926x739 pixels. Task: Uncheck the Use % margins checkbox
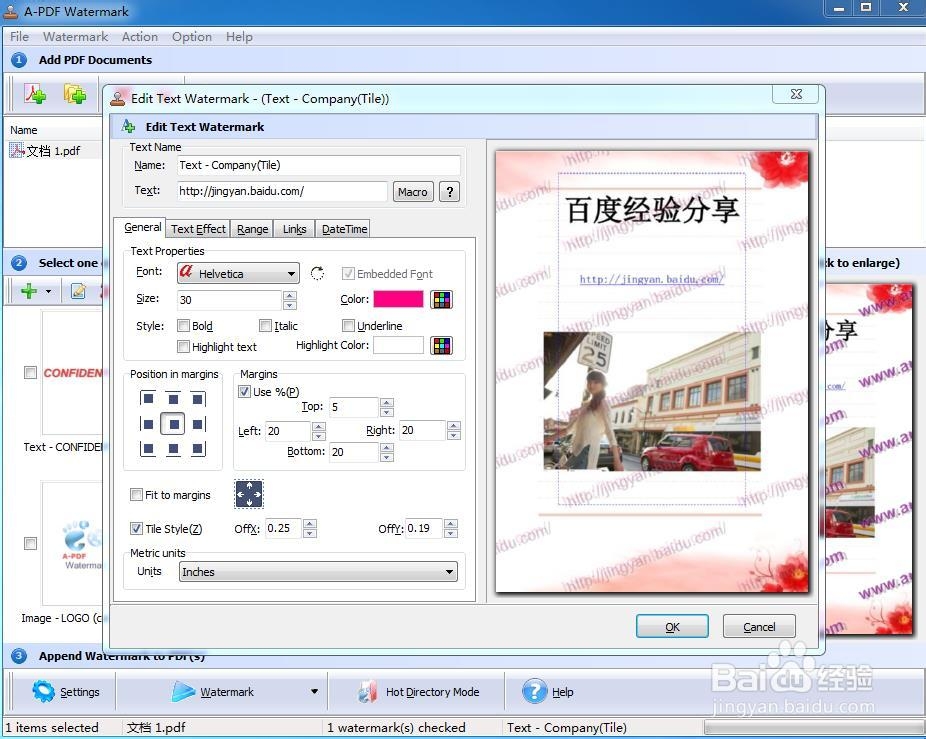pos(244,391)
